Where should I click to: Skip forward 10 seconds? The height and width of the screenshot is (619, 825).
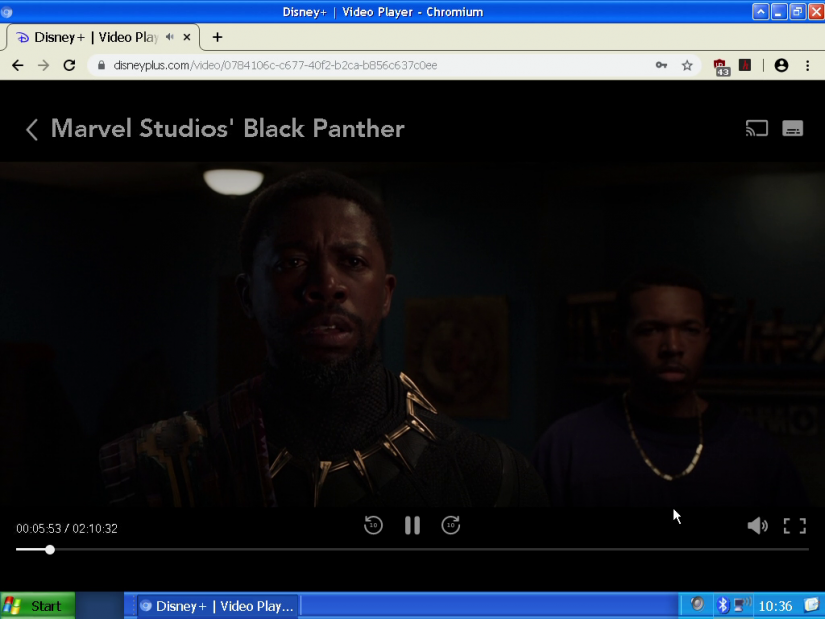point(451,525)
